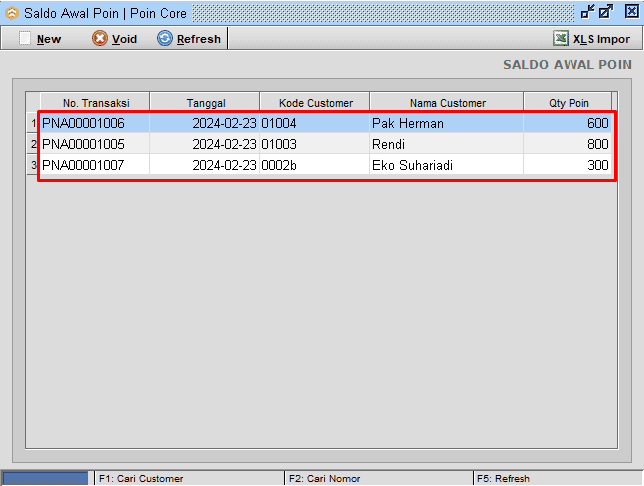Refresh the Saldo Awal Poin list
The width and height of the screenshot is (644, 486).
189,39
